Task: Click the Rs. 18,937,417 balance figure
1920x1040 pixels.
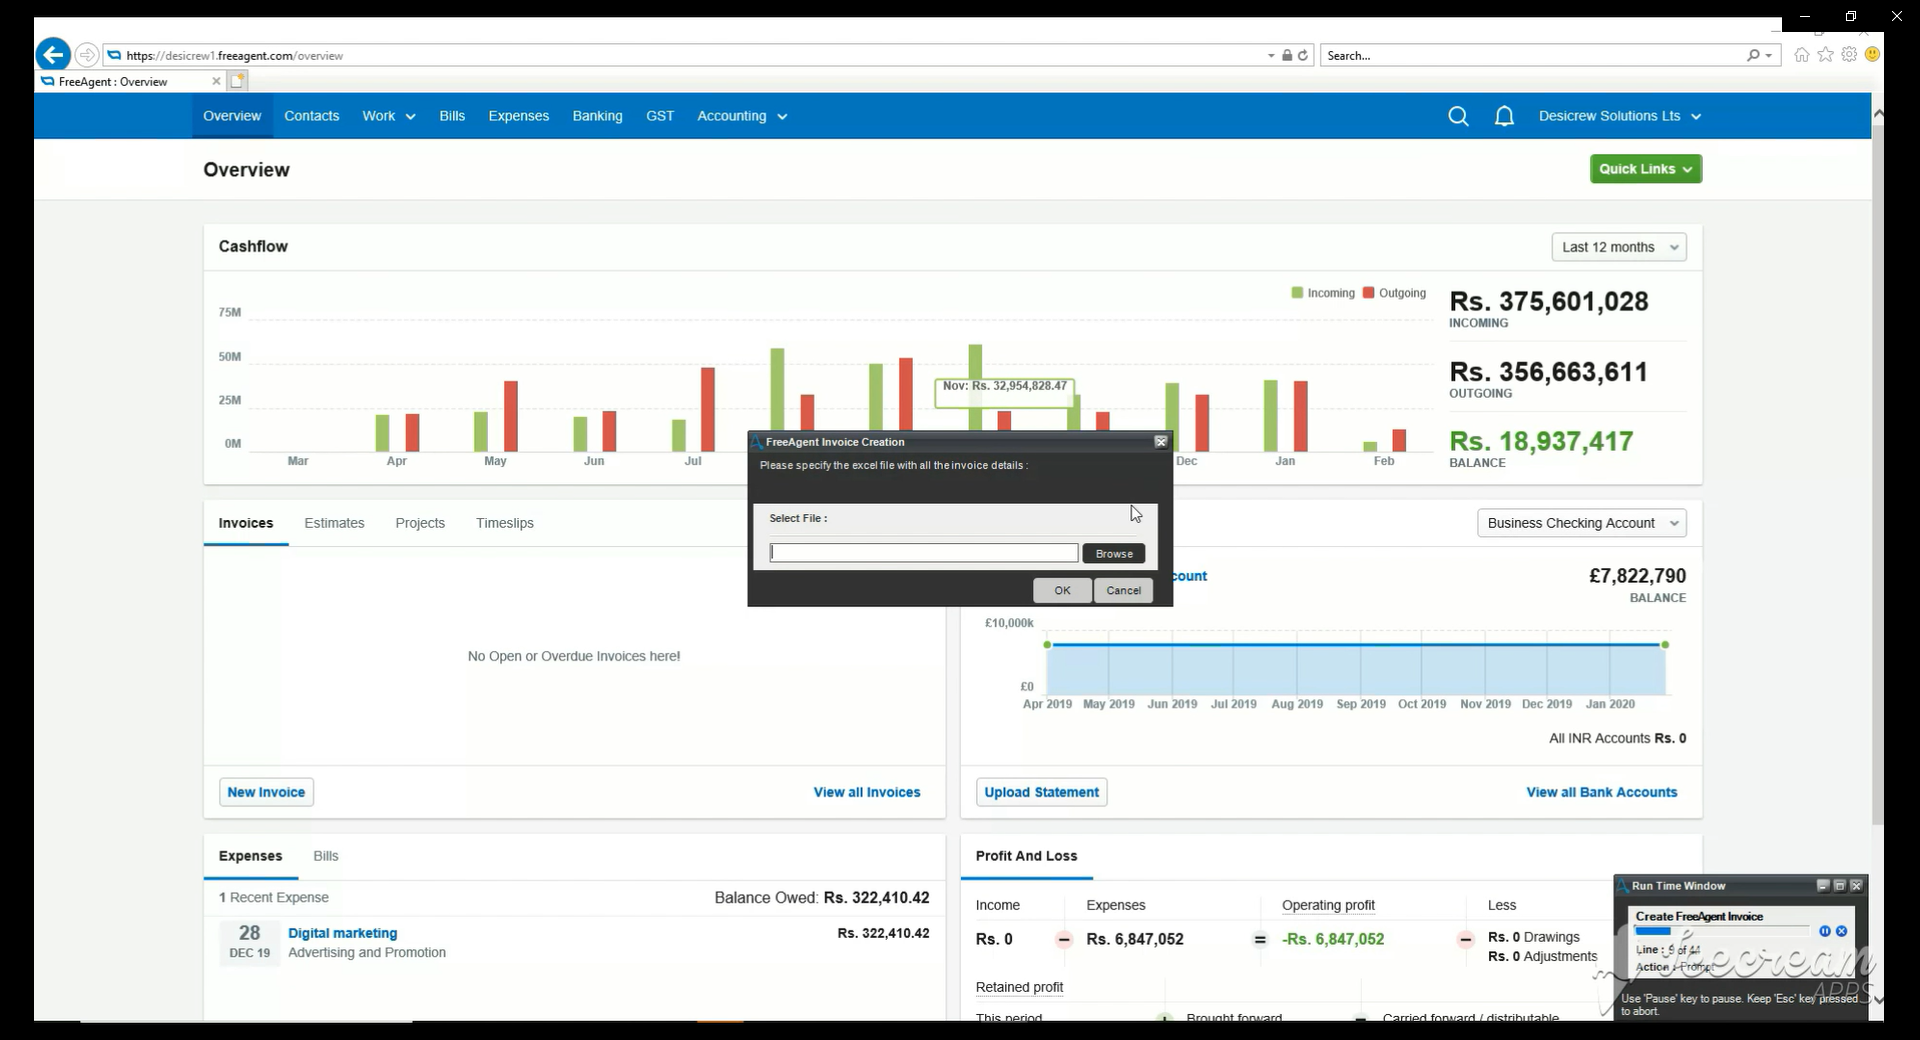Action: 1541,442
